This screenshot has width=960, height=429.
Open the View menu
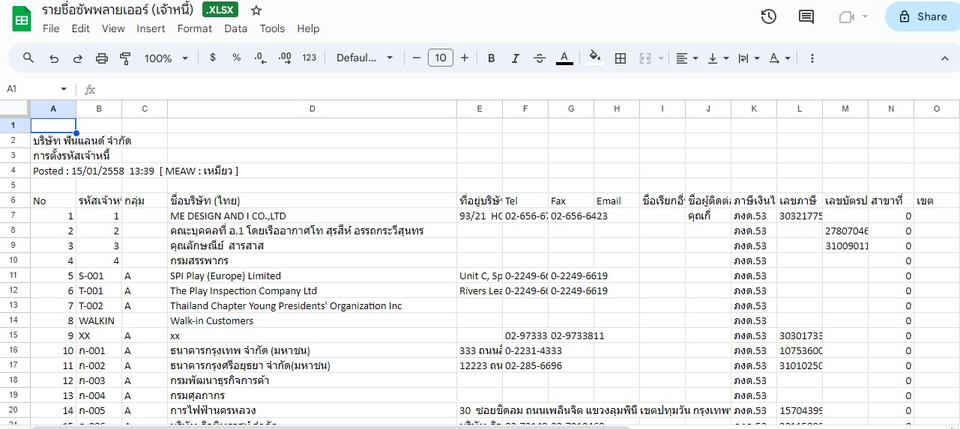pyautogui.click(x=113, y=28)
